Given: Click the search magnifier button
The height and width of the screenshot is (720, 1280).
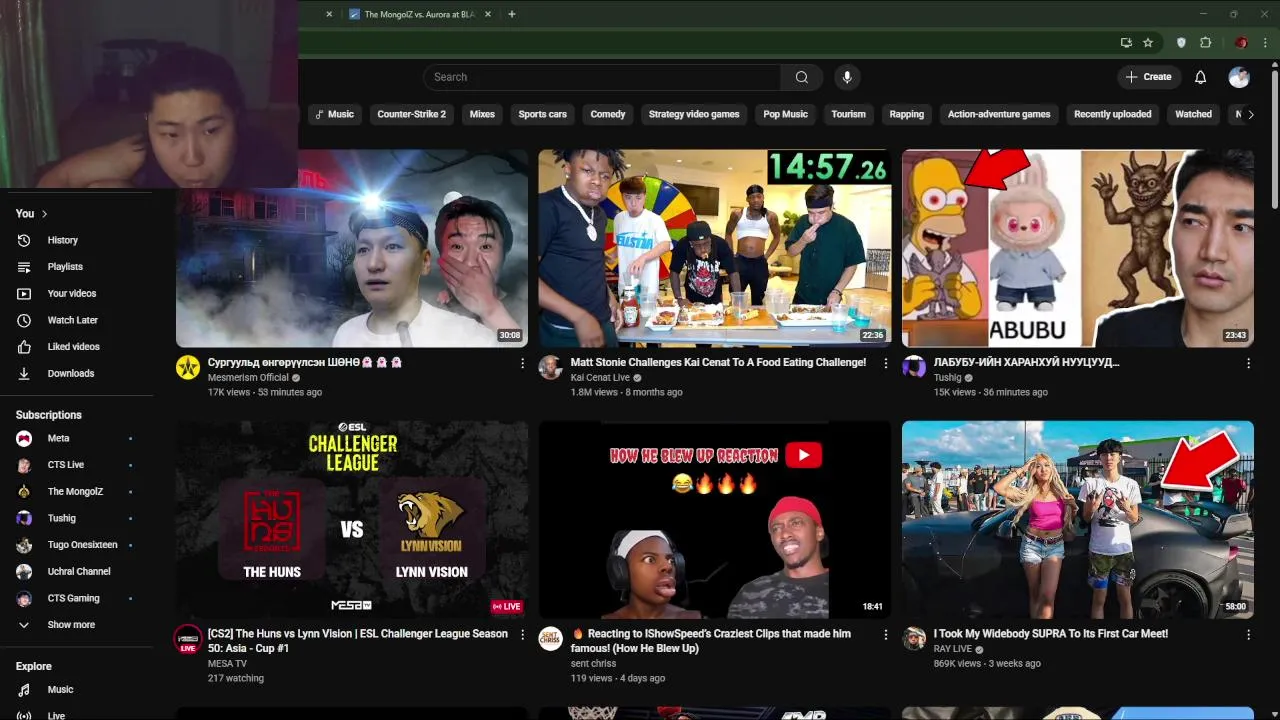Looking at the screenshot, I should pos(801,77).
